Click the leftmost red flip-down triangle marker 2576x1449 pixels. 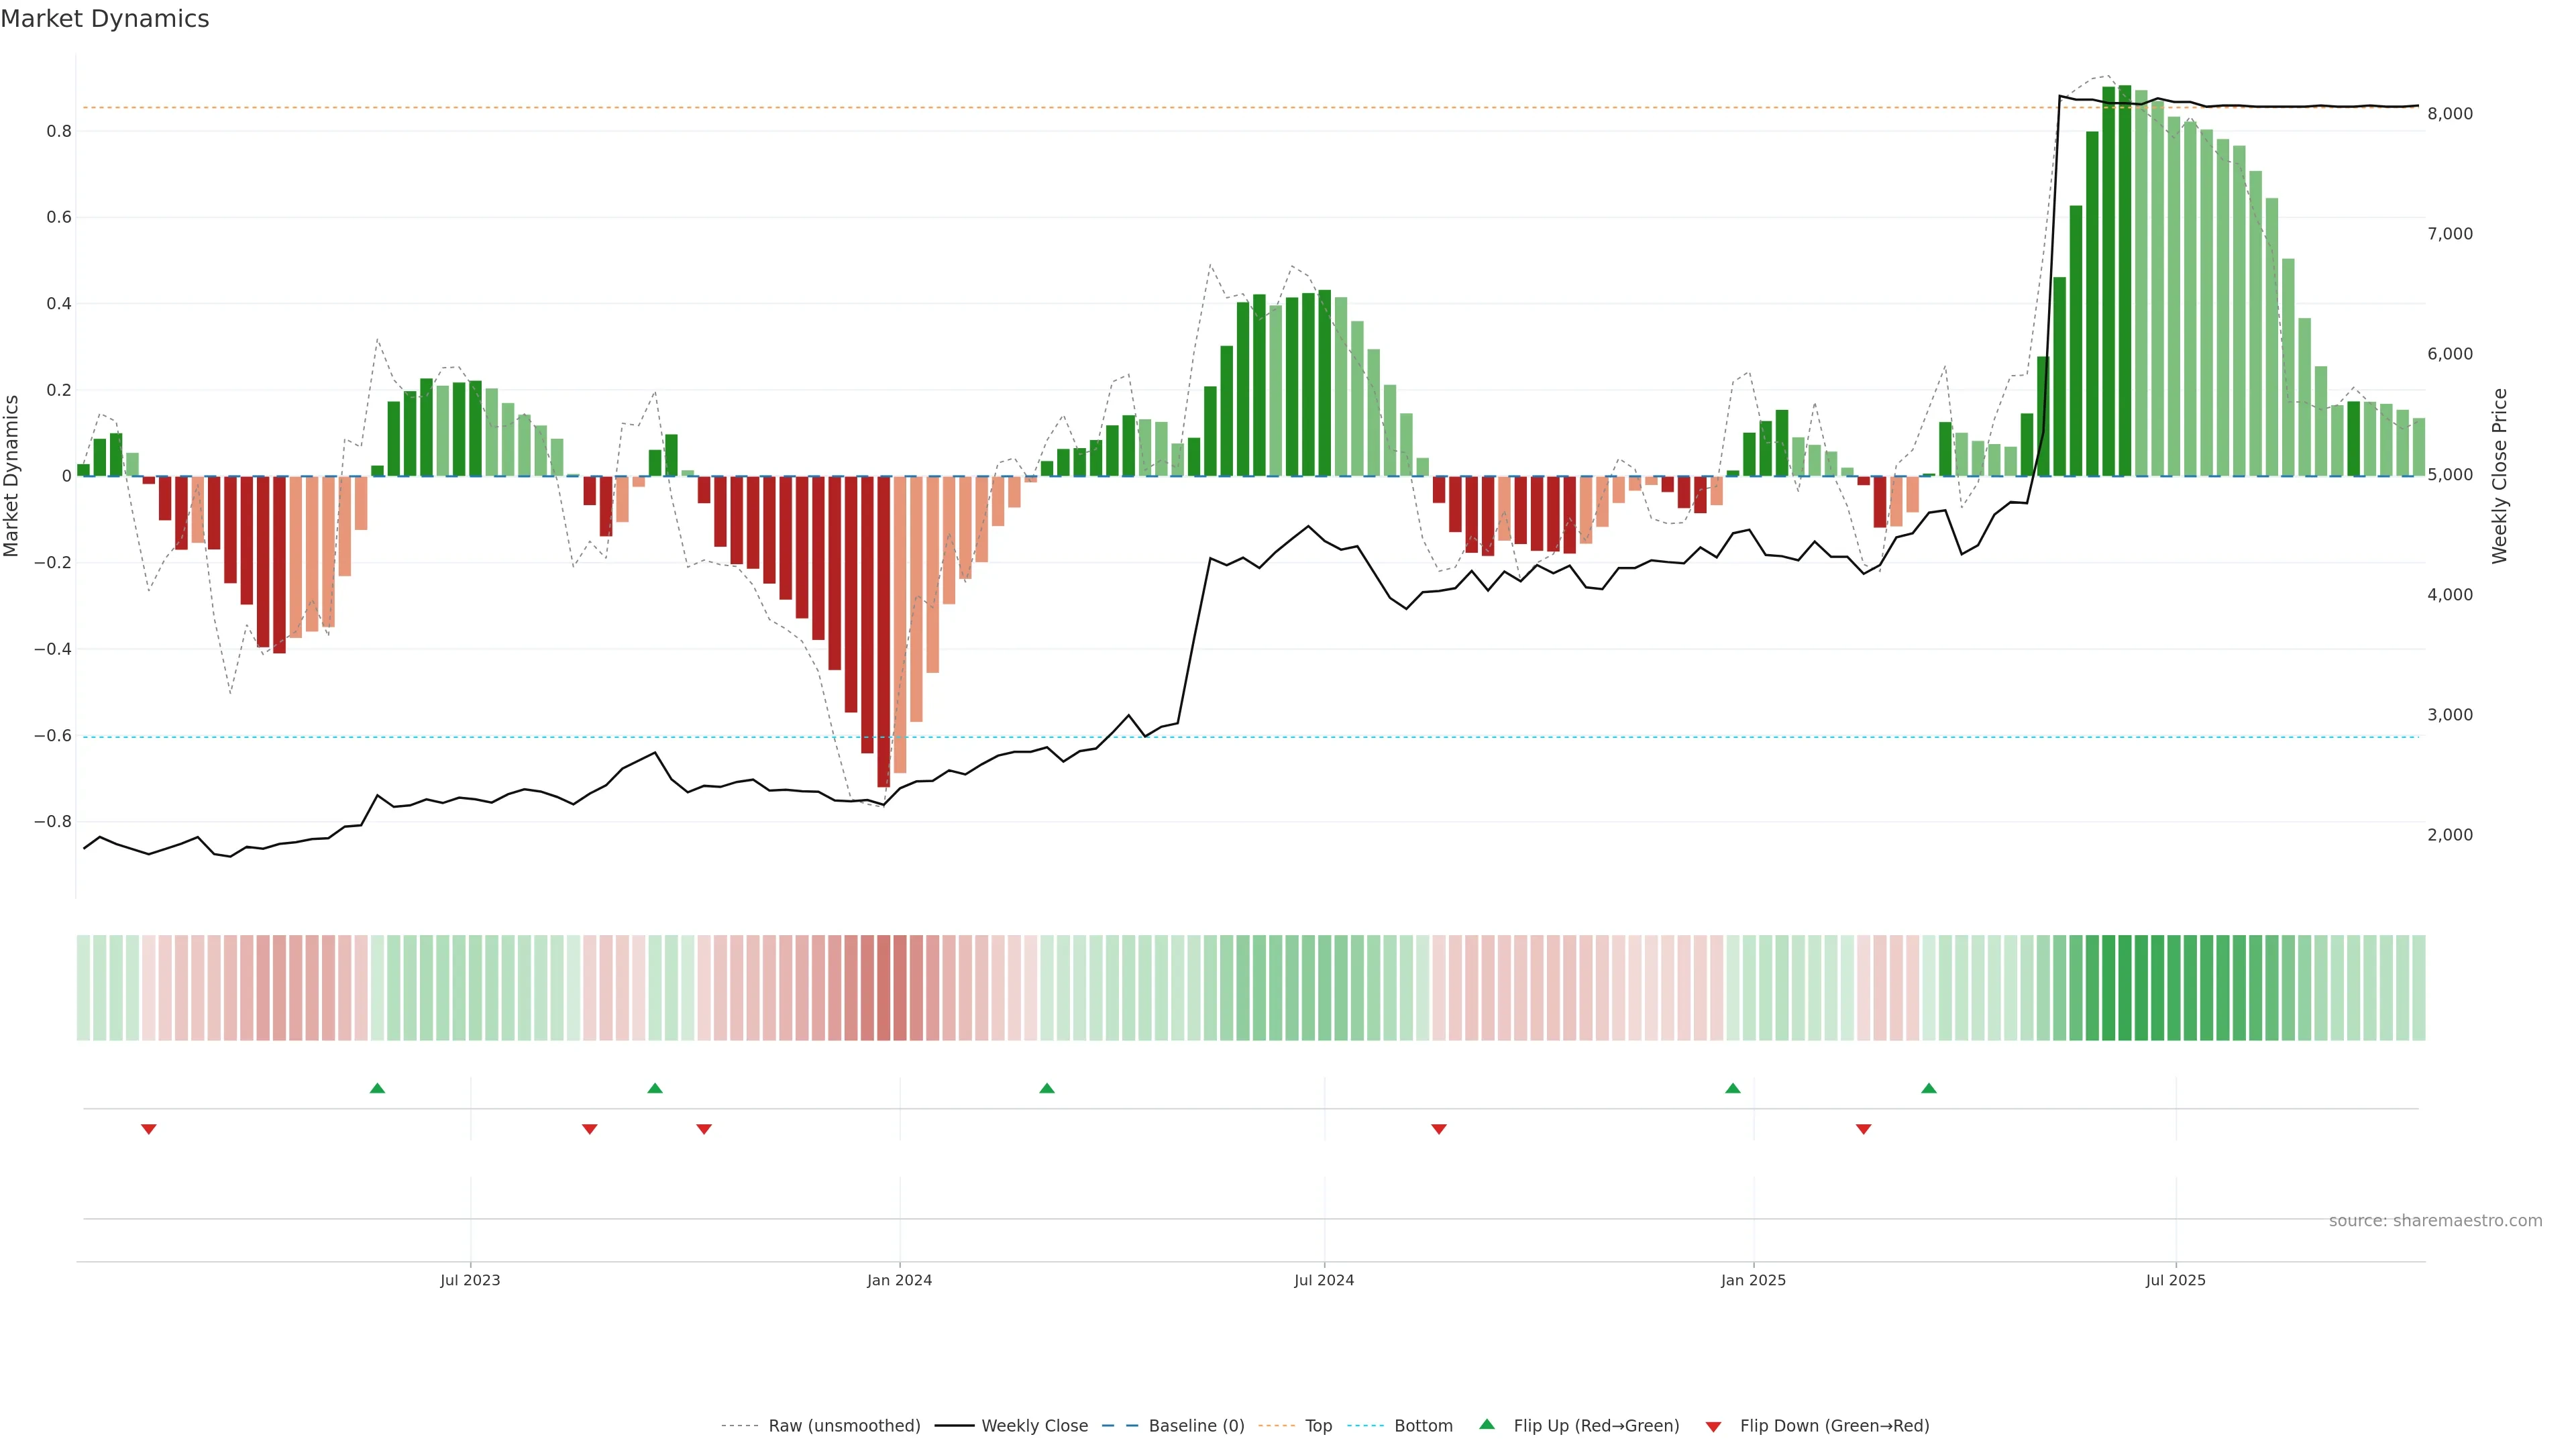pyautogui.click(x=149, y=1129)
